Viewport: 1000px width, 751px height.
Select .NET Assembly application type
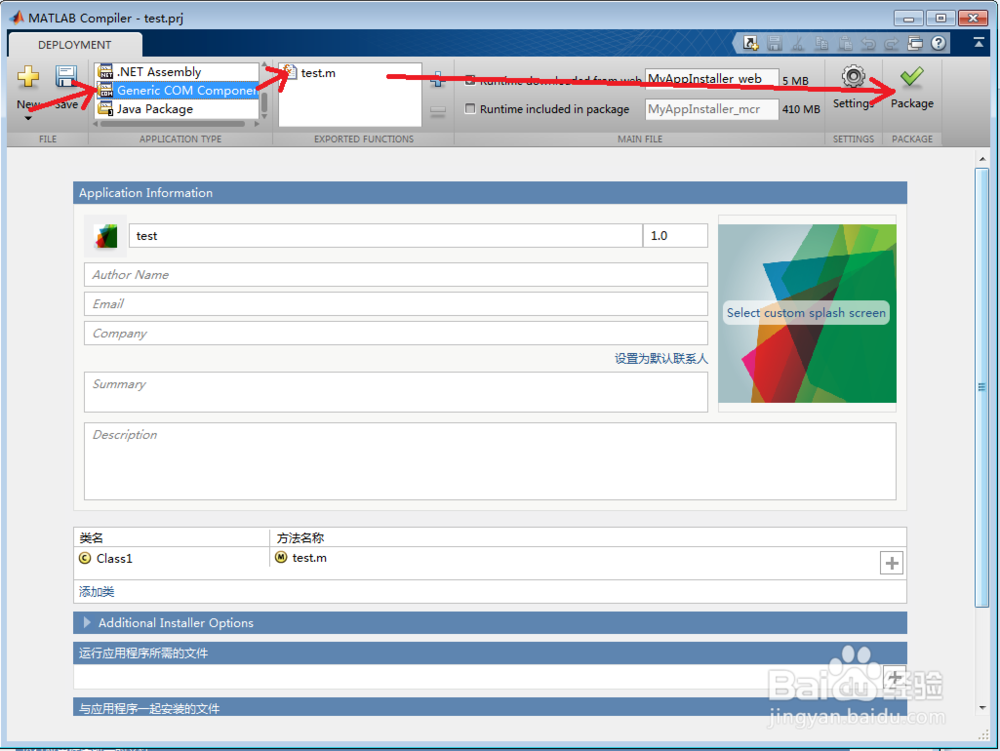coord(177,72)
